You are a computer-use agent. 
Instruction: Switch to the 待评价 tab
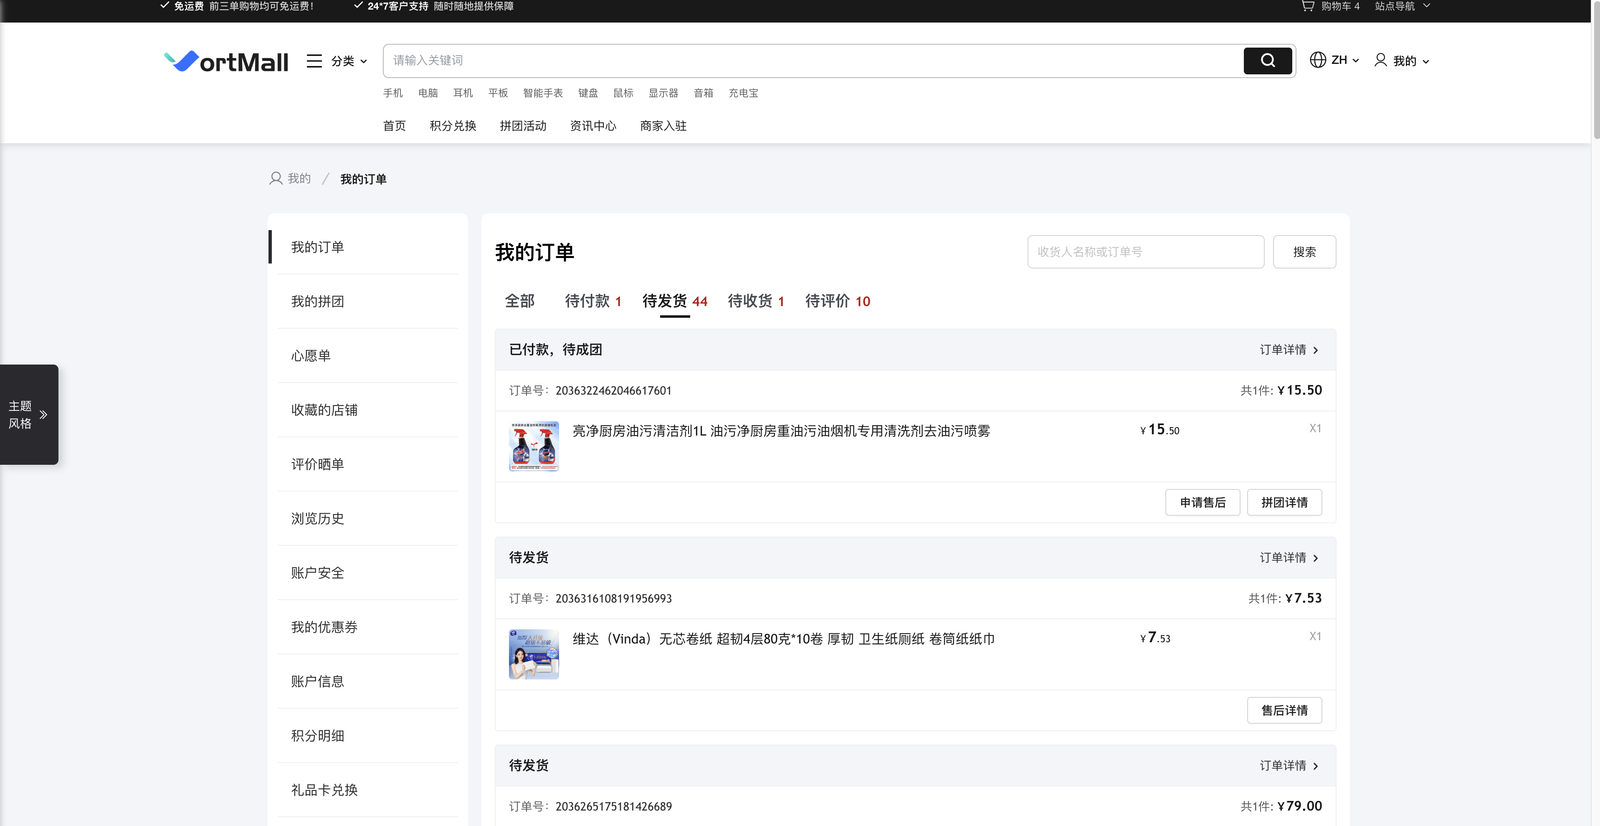[x=837, y=301]
